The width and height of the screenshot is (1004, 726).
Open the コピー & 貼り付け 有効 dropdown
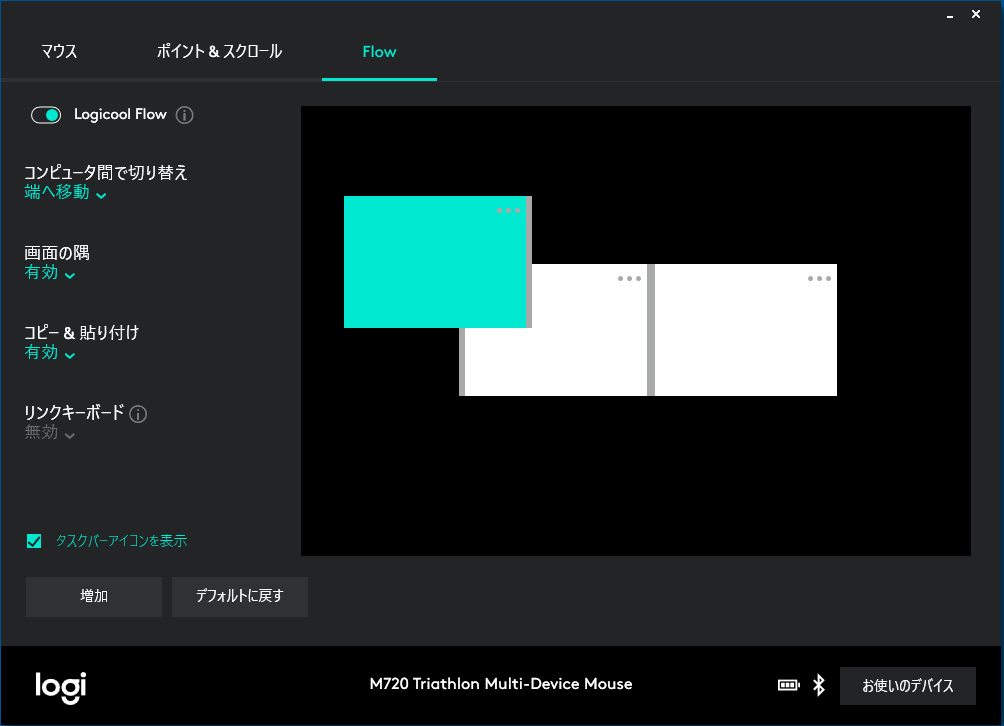(x=49, y=353)
